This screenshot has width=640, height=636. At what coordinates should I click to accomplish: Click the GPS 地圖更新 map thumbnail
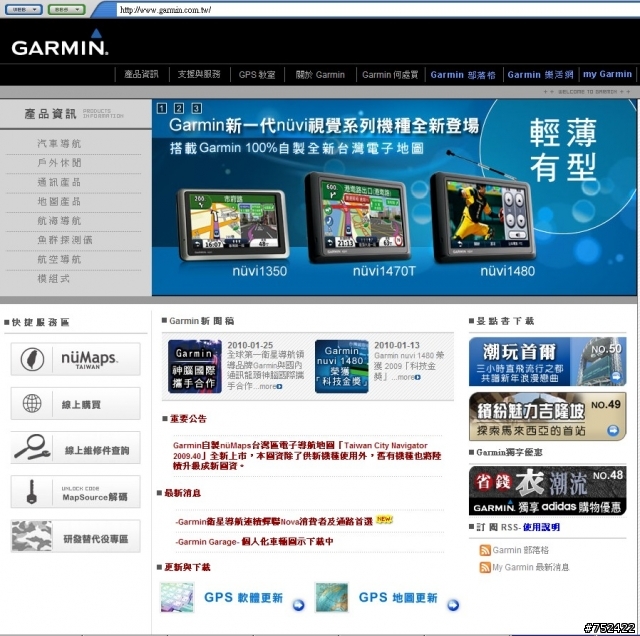(332, 598)
